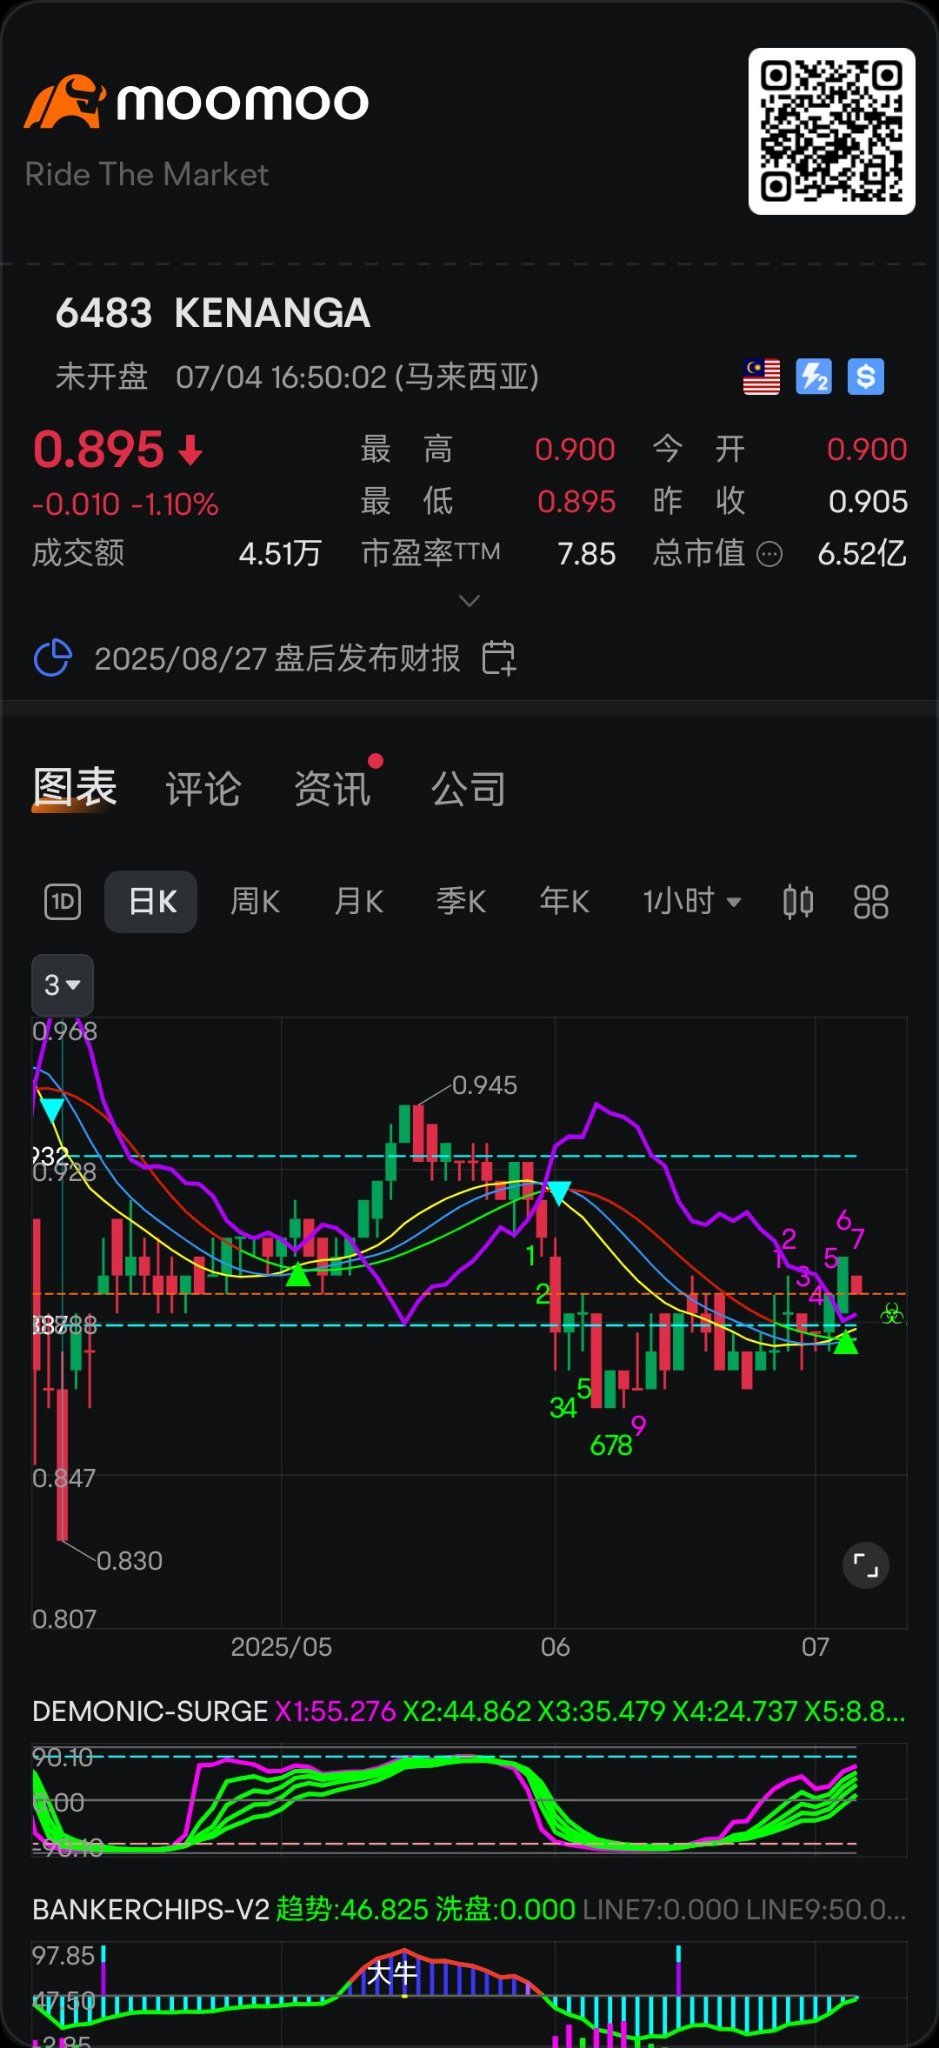Viewport: 939px width, 2048px height.
Task: Switch to the 评论 tab
Action: [203, 789]
